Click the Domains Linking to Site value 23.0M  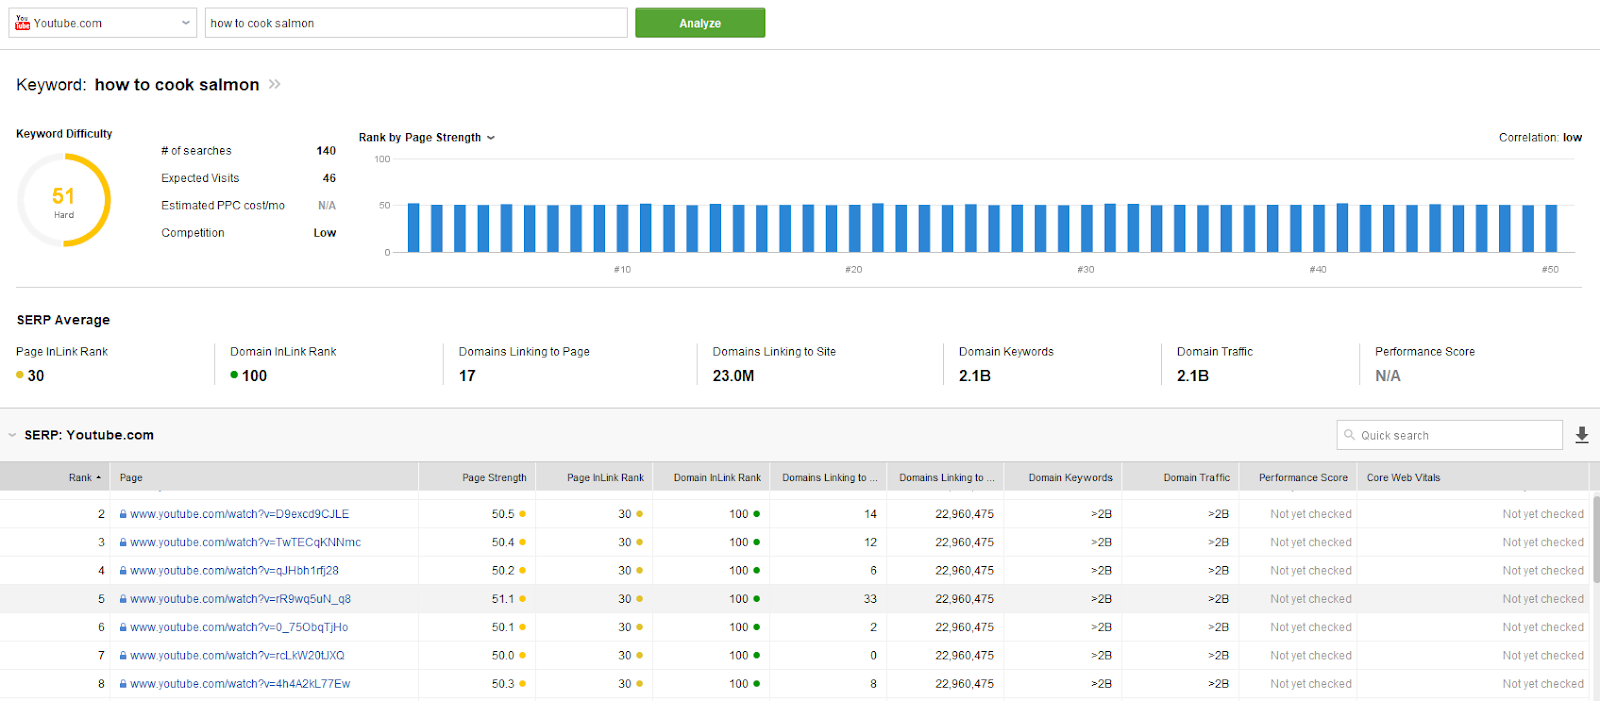coord(733,376)
